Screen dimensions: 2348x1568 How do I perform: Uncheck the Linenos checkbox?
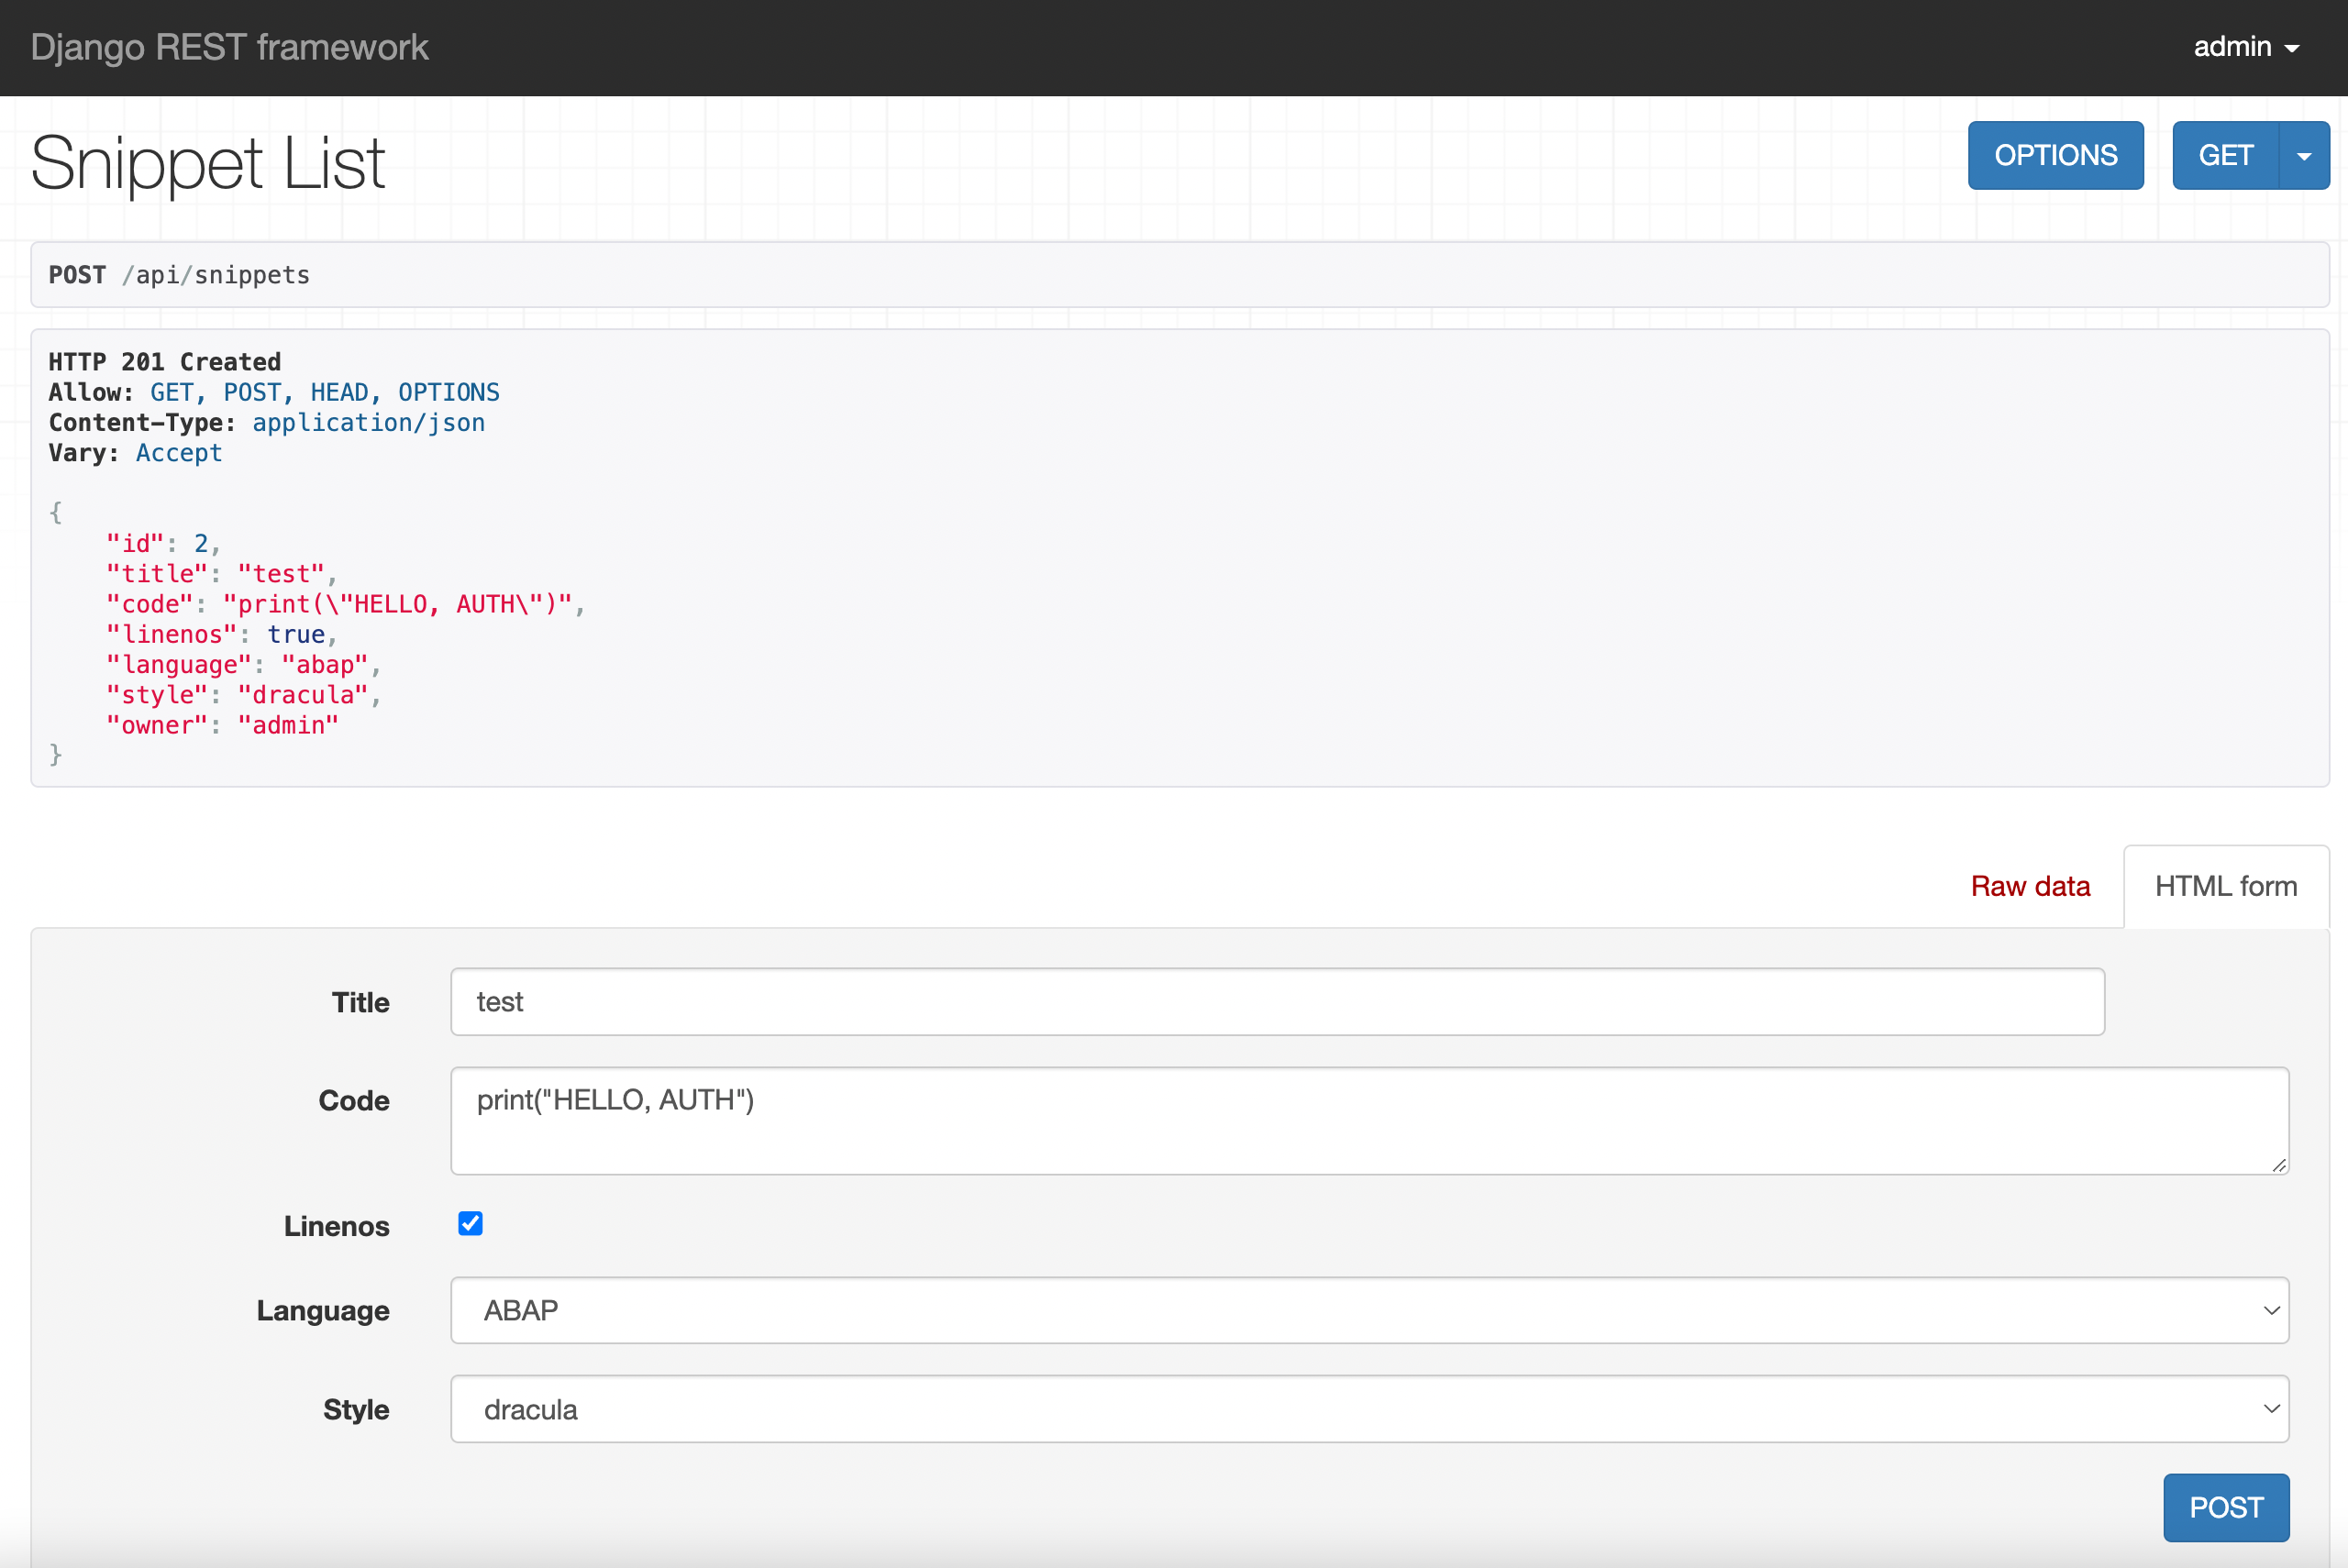470,1224
